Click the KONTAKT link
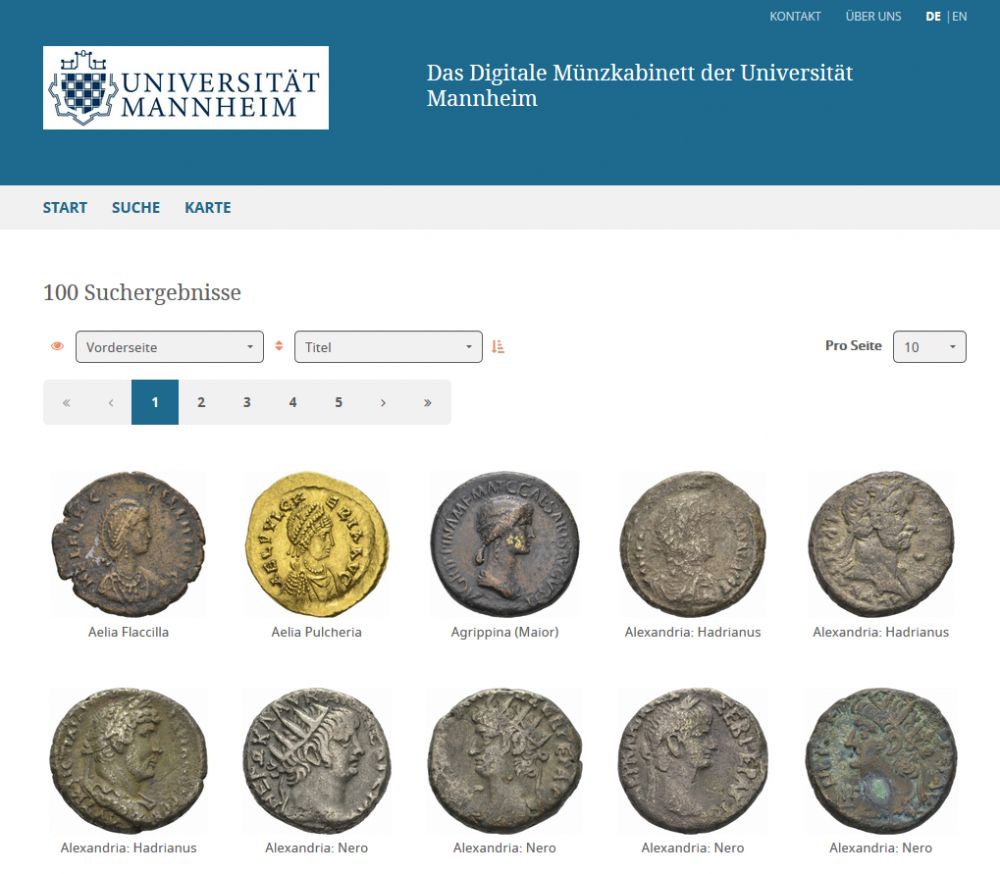 tap(795, 16)
